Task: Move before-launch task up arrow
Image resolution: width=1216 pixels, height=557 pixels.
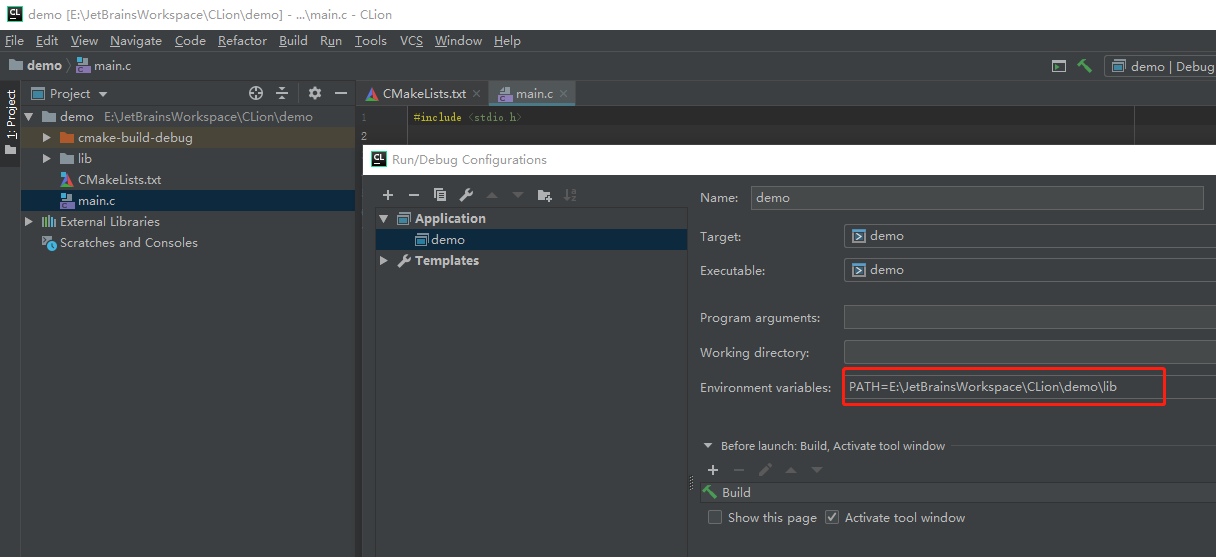Action: tap(791, 470)
